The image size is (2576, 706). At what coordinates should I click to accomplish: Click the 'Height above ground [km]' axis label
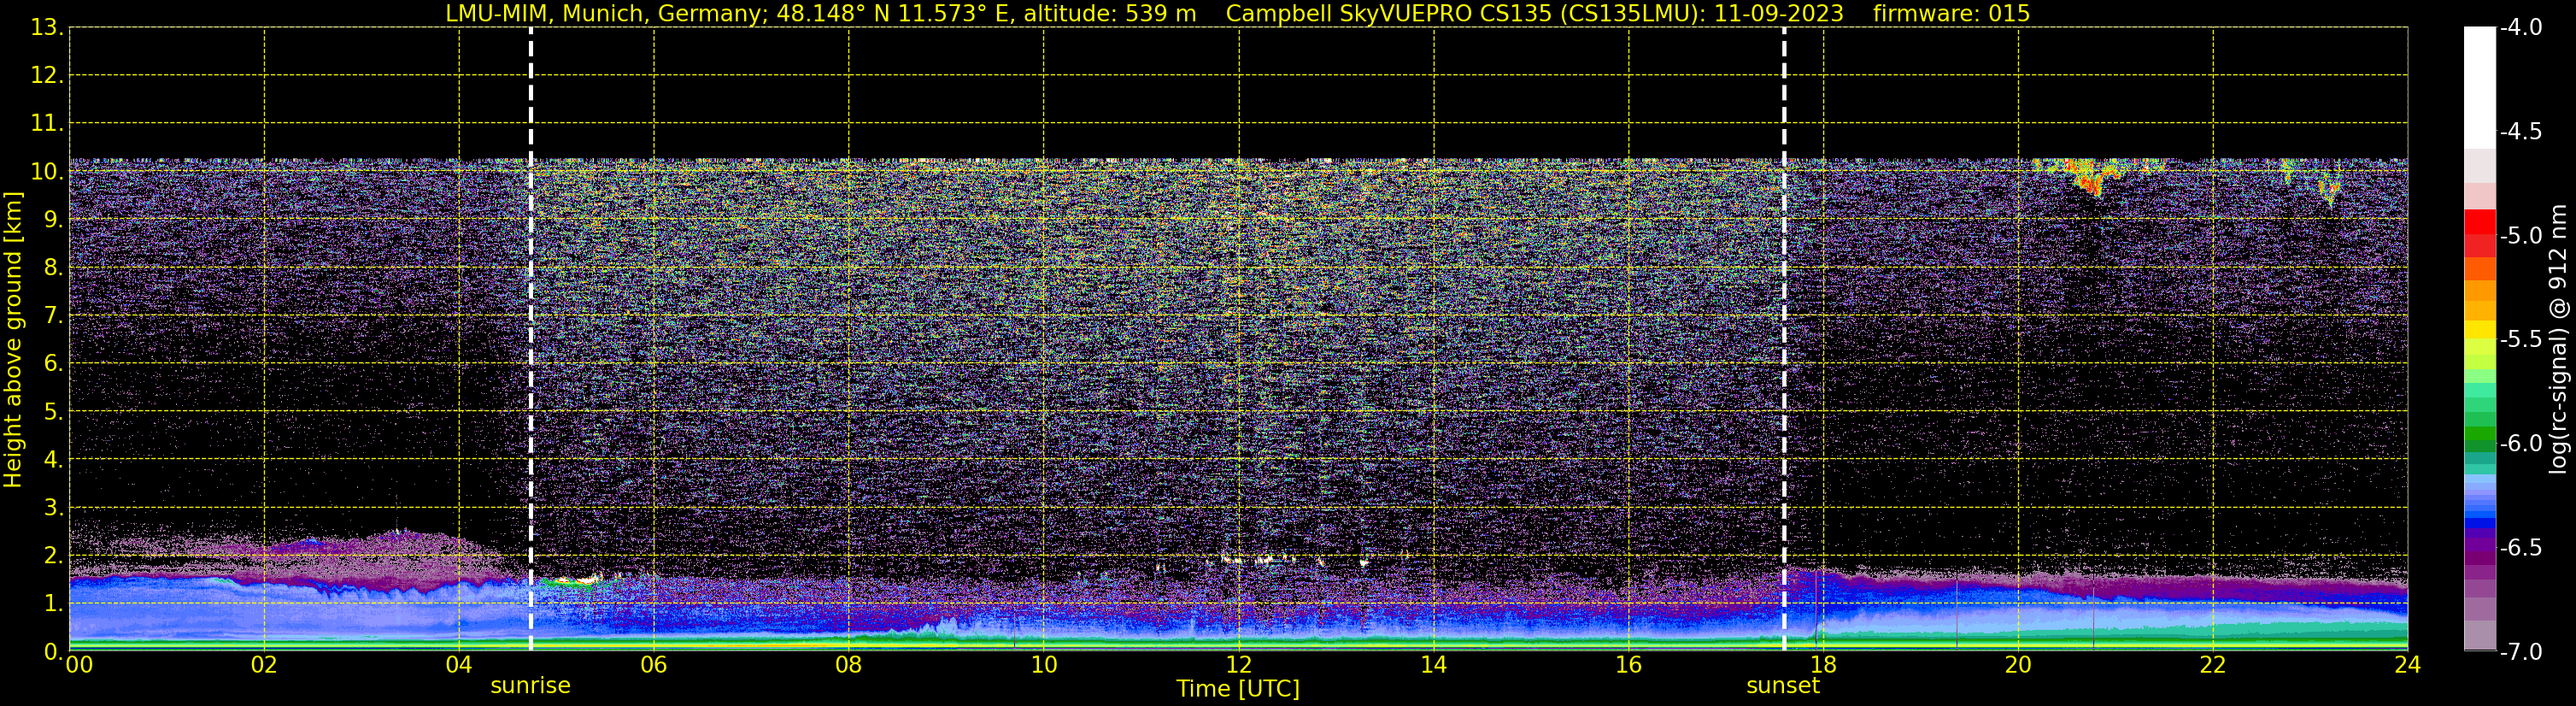(13, 340)
